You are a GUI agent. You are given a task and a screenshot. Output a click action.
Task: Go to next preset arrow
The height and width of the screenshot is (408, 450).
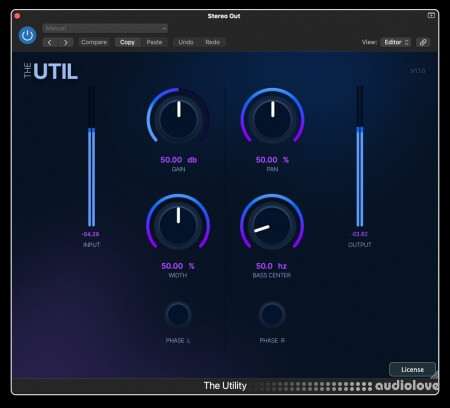click(66, 42)
